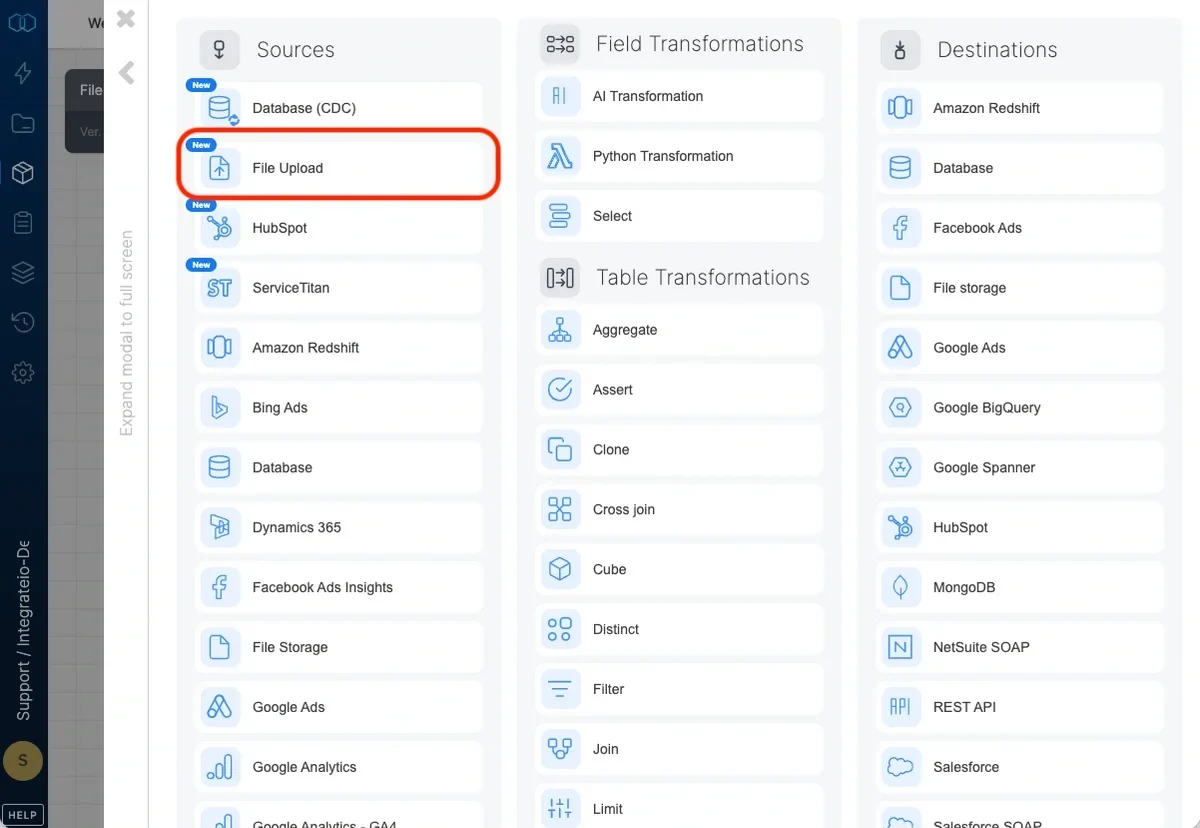
Task: Open the layers stack sidebar icon
Action: coord(22,273)
